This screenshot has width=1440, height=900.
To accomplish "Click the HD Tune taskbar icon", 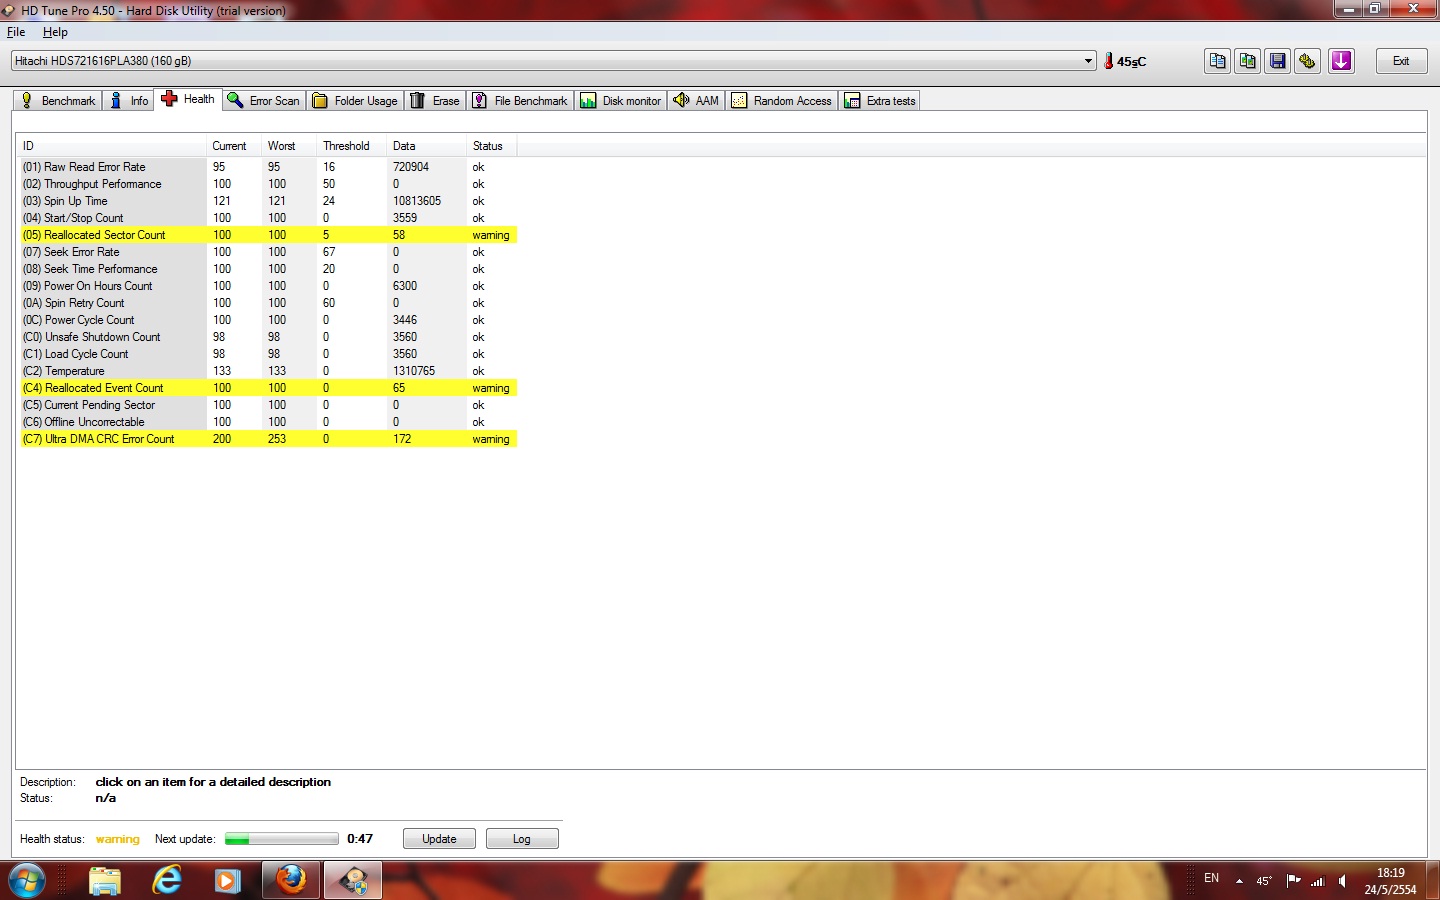I will 353,880.
